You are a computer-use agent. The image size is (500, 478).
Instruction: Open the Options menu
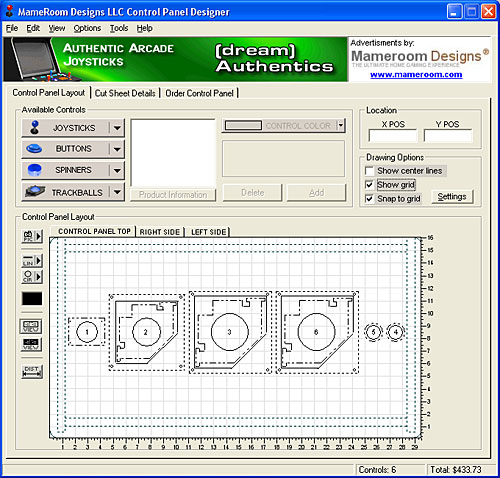coord(87,28)
